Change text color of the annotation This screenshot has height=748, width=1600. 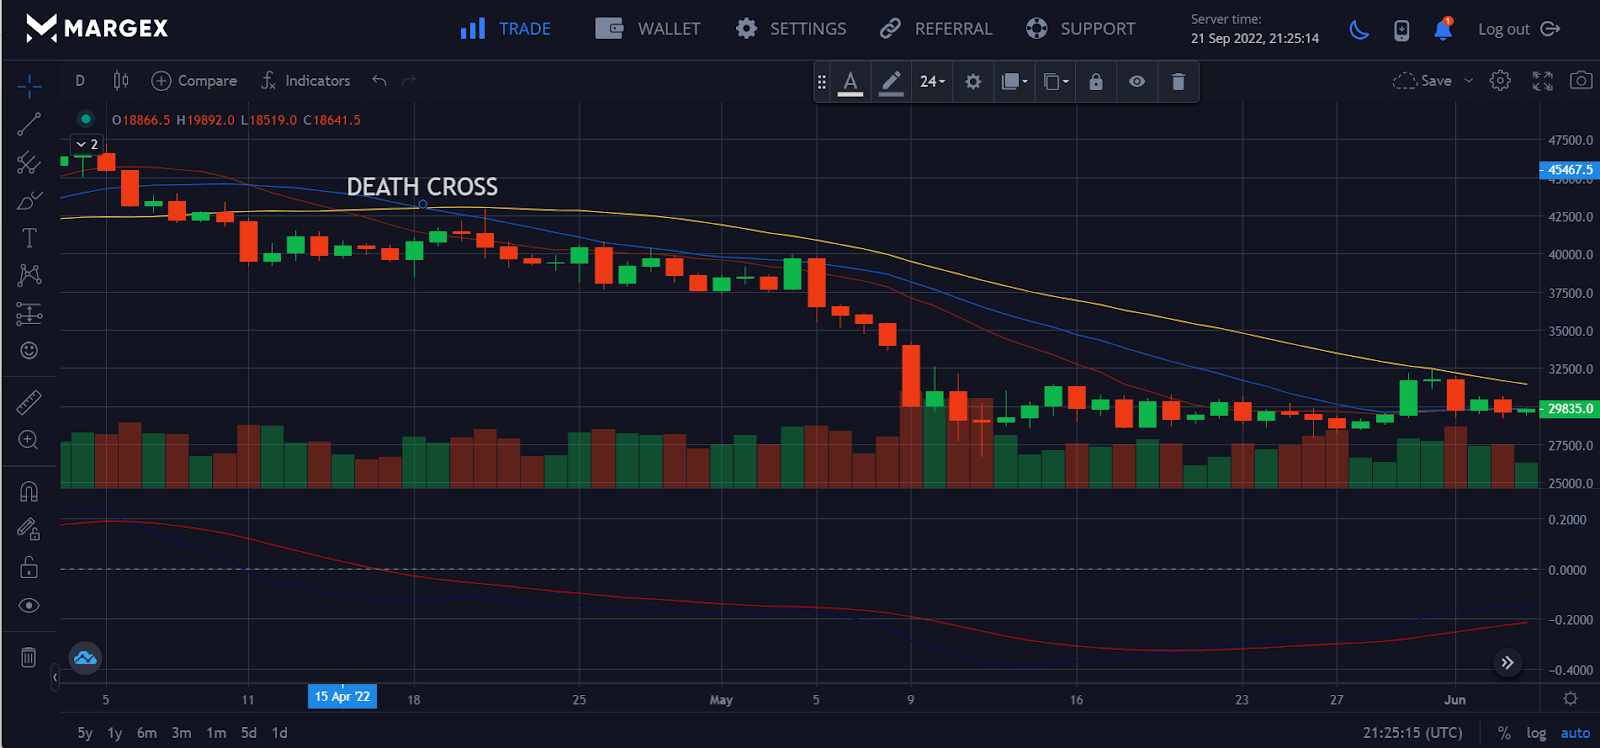tap(850, 82)
